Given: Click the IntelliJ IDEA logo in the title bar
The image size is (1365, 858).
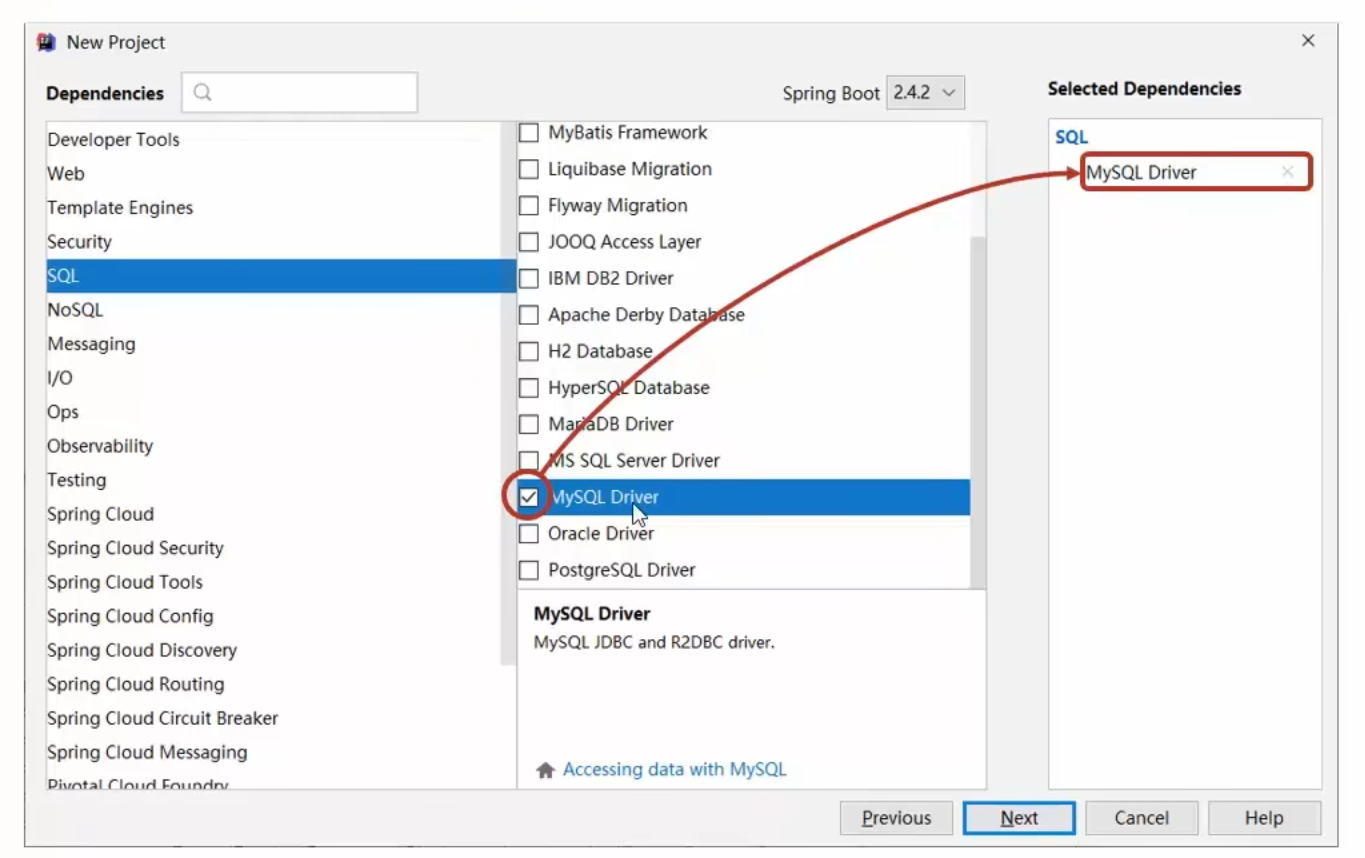Looking at the screenshot, I should click(x=46, y=42).
